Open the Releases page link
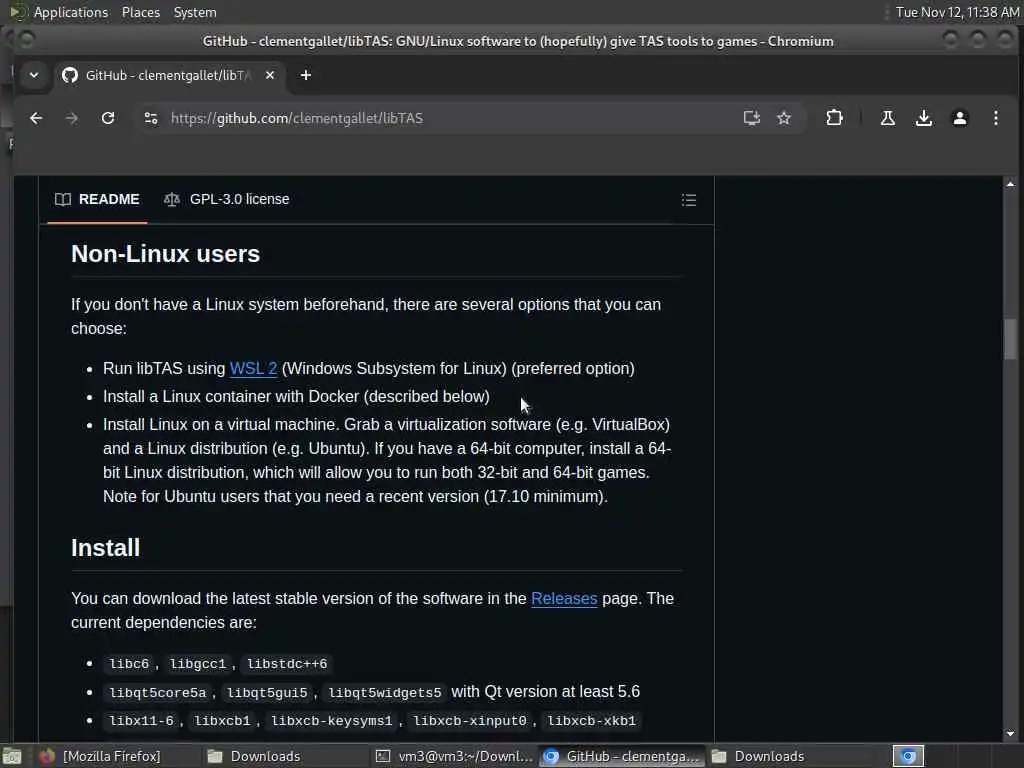 pyautogui.click(x=564, y=598)
